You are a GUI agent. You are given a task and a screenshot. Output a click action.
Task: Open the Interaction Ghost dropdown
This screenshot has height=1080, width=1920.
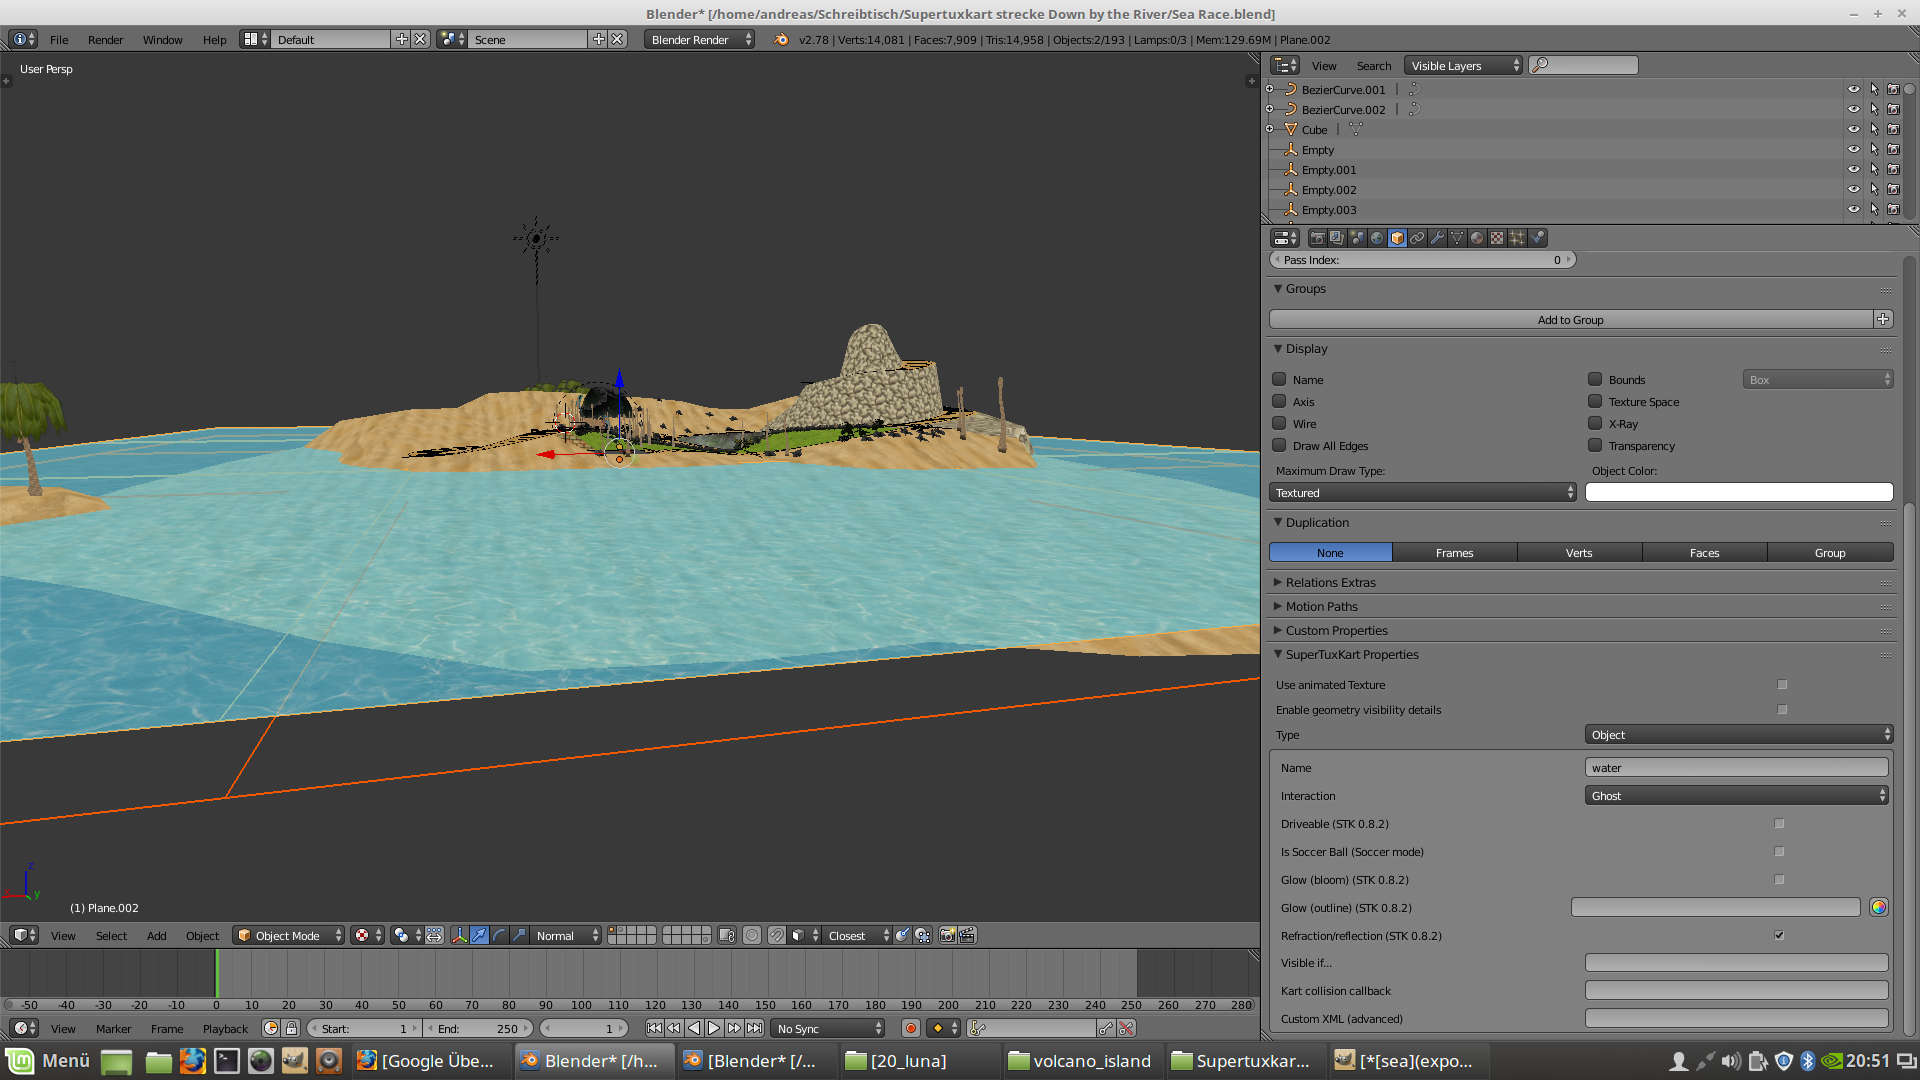pos(1736,795)
